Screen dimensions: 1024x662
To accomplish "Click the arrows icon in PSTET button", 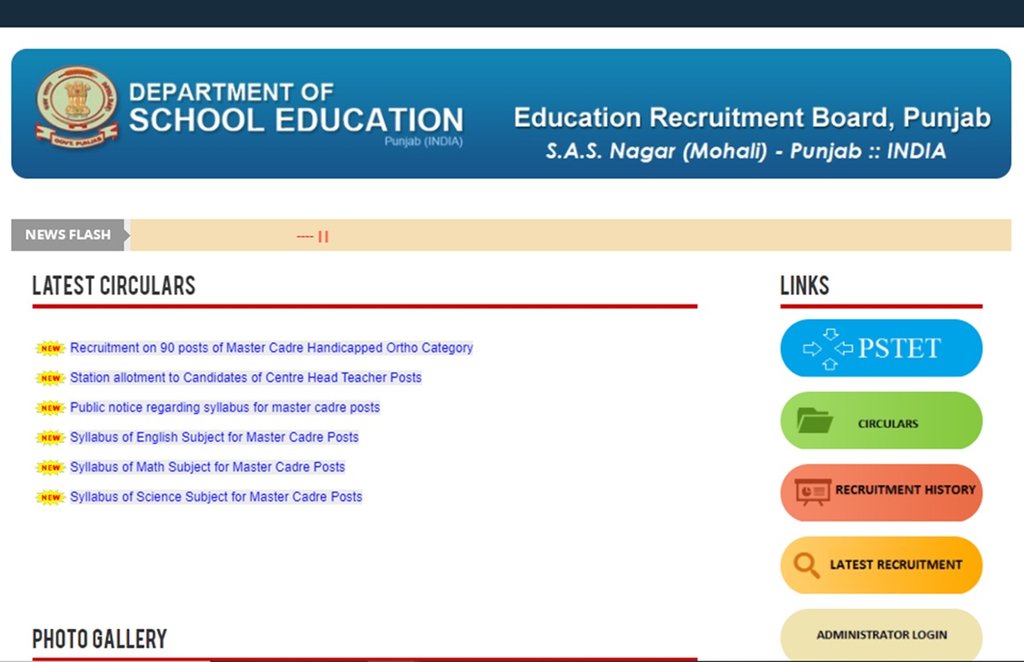I will click(x=828, y=349).
